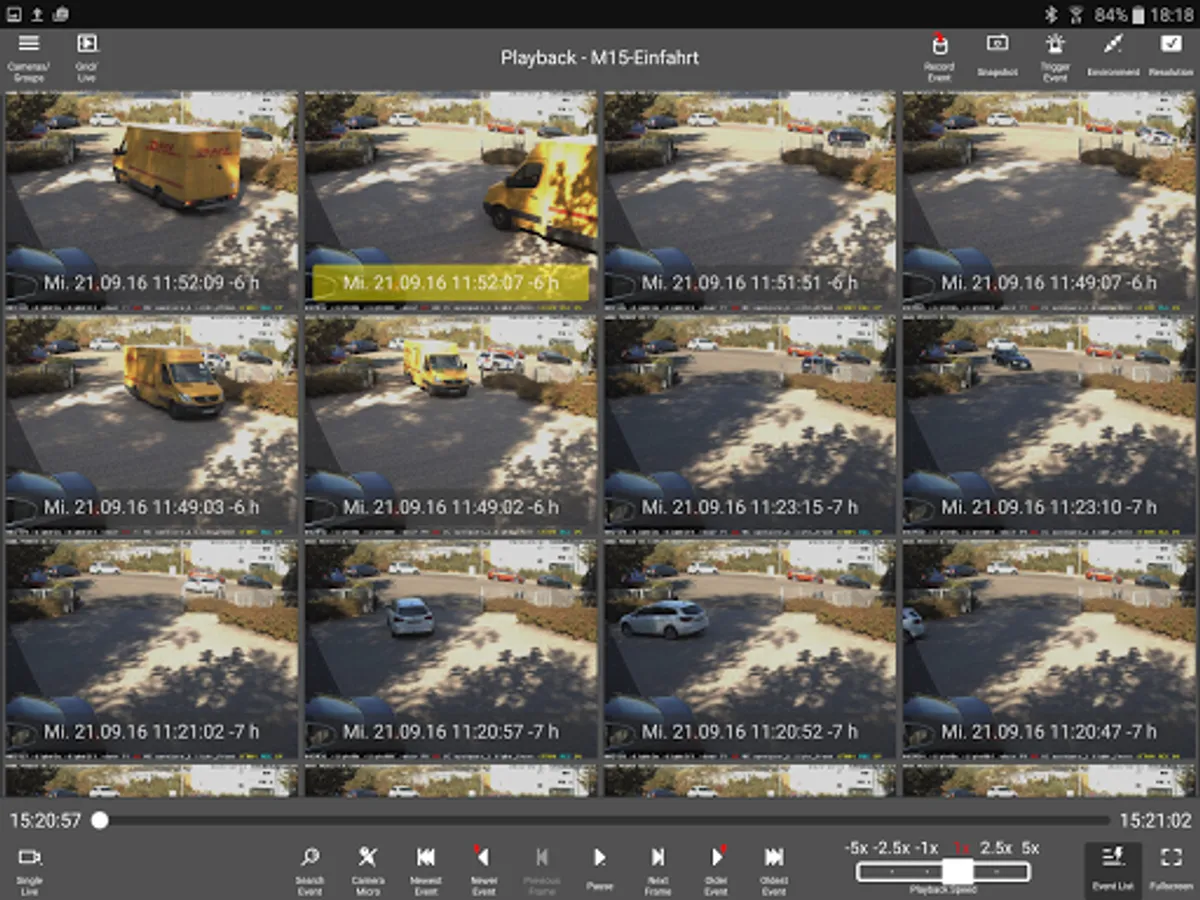Click the Playback - M15-Einfahrt title

point(600,58)
